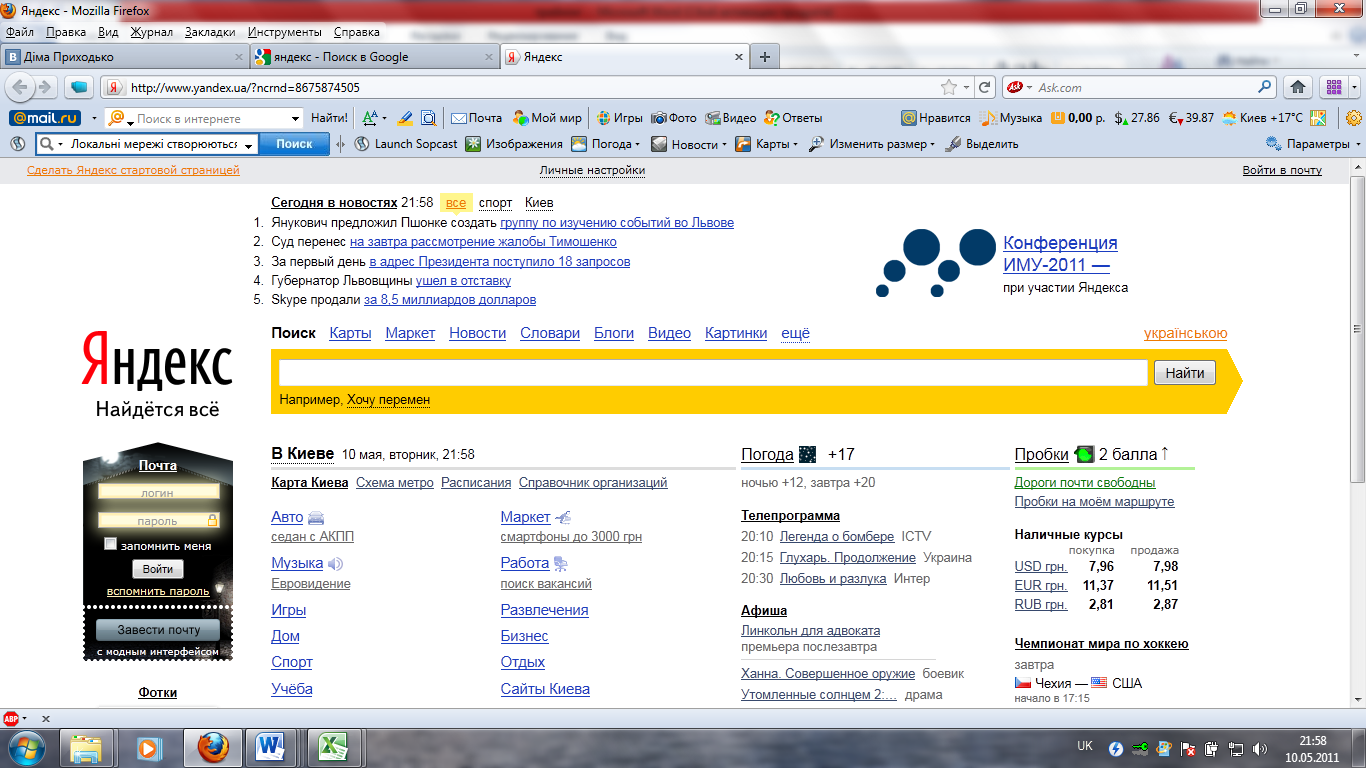The height and width of the screenshot is (768, 1366).
Task: Open the map icon in Mail.ru toolbar
Action: pyautogui.click(x=1318, y=118)
